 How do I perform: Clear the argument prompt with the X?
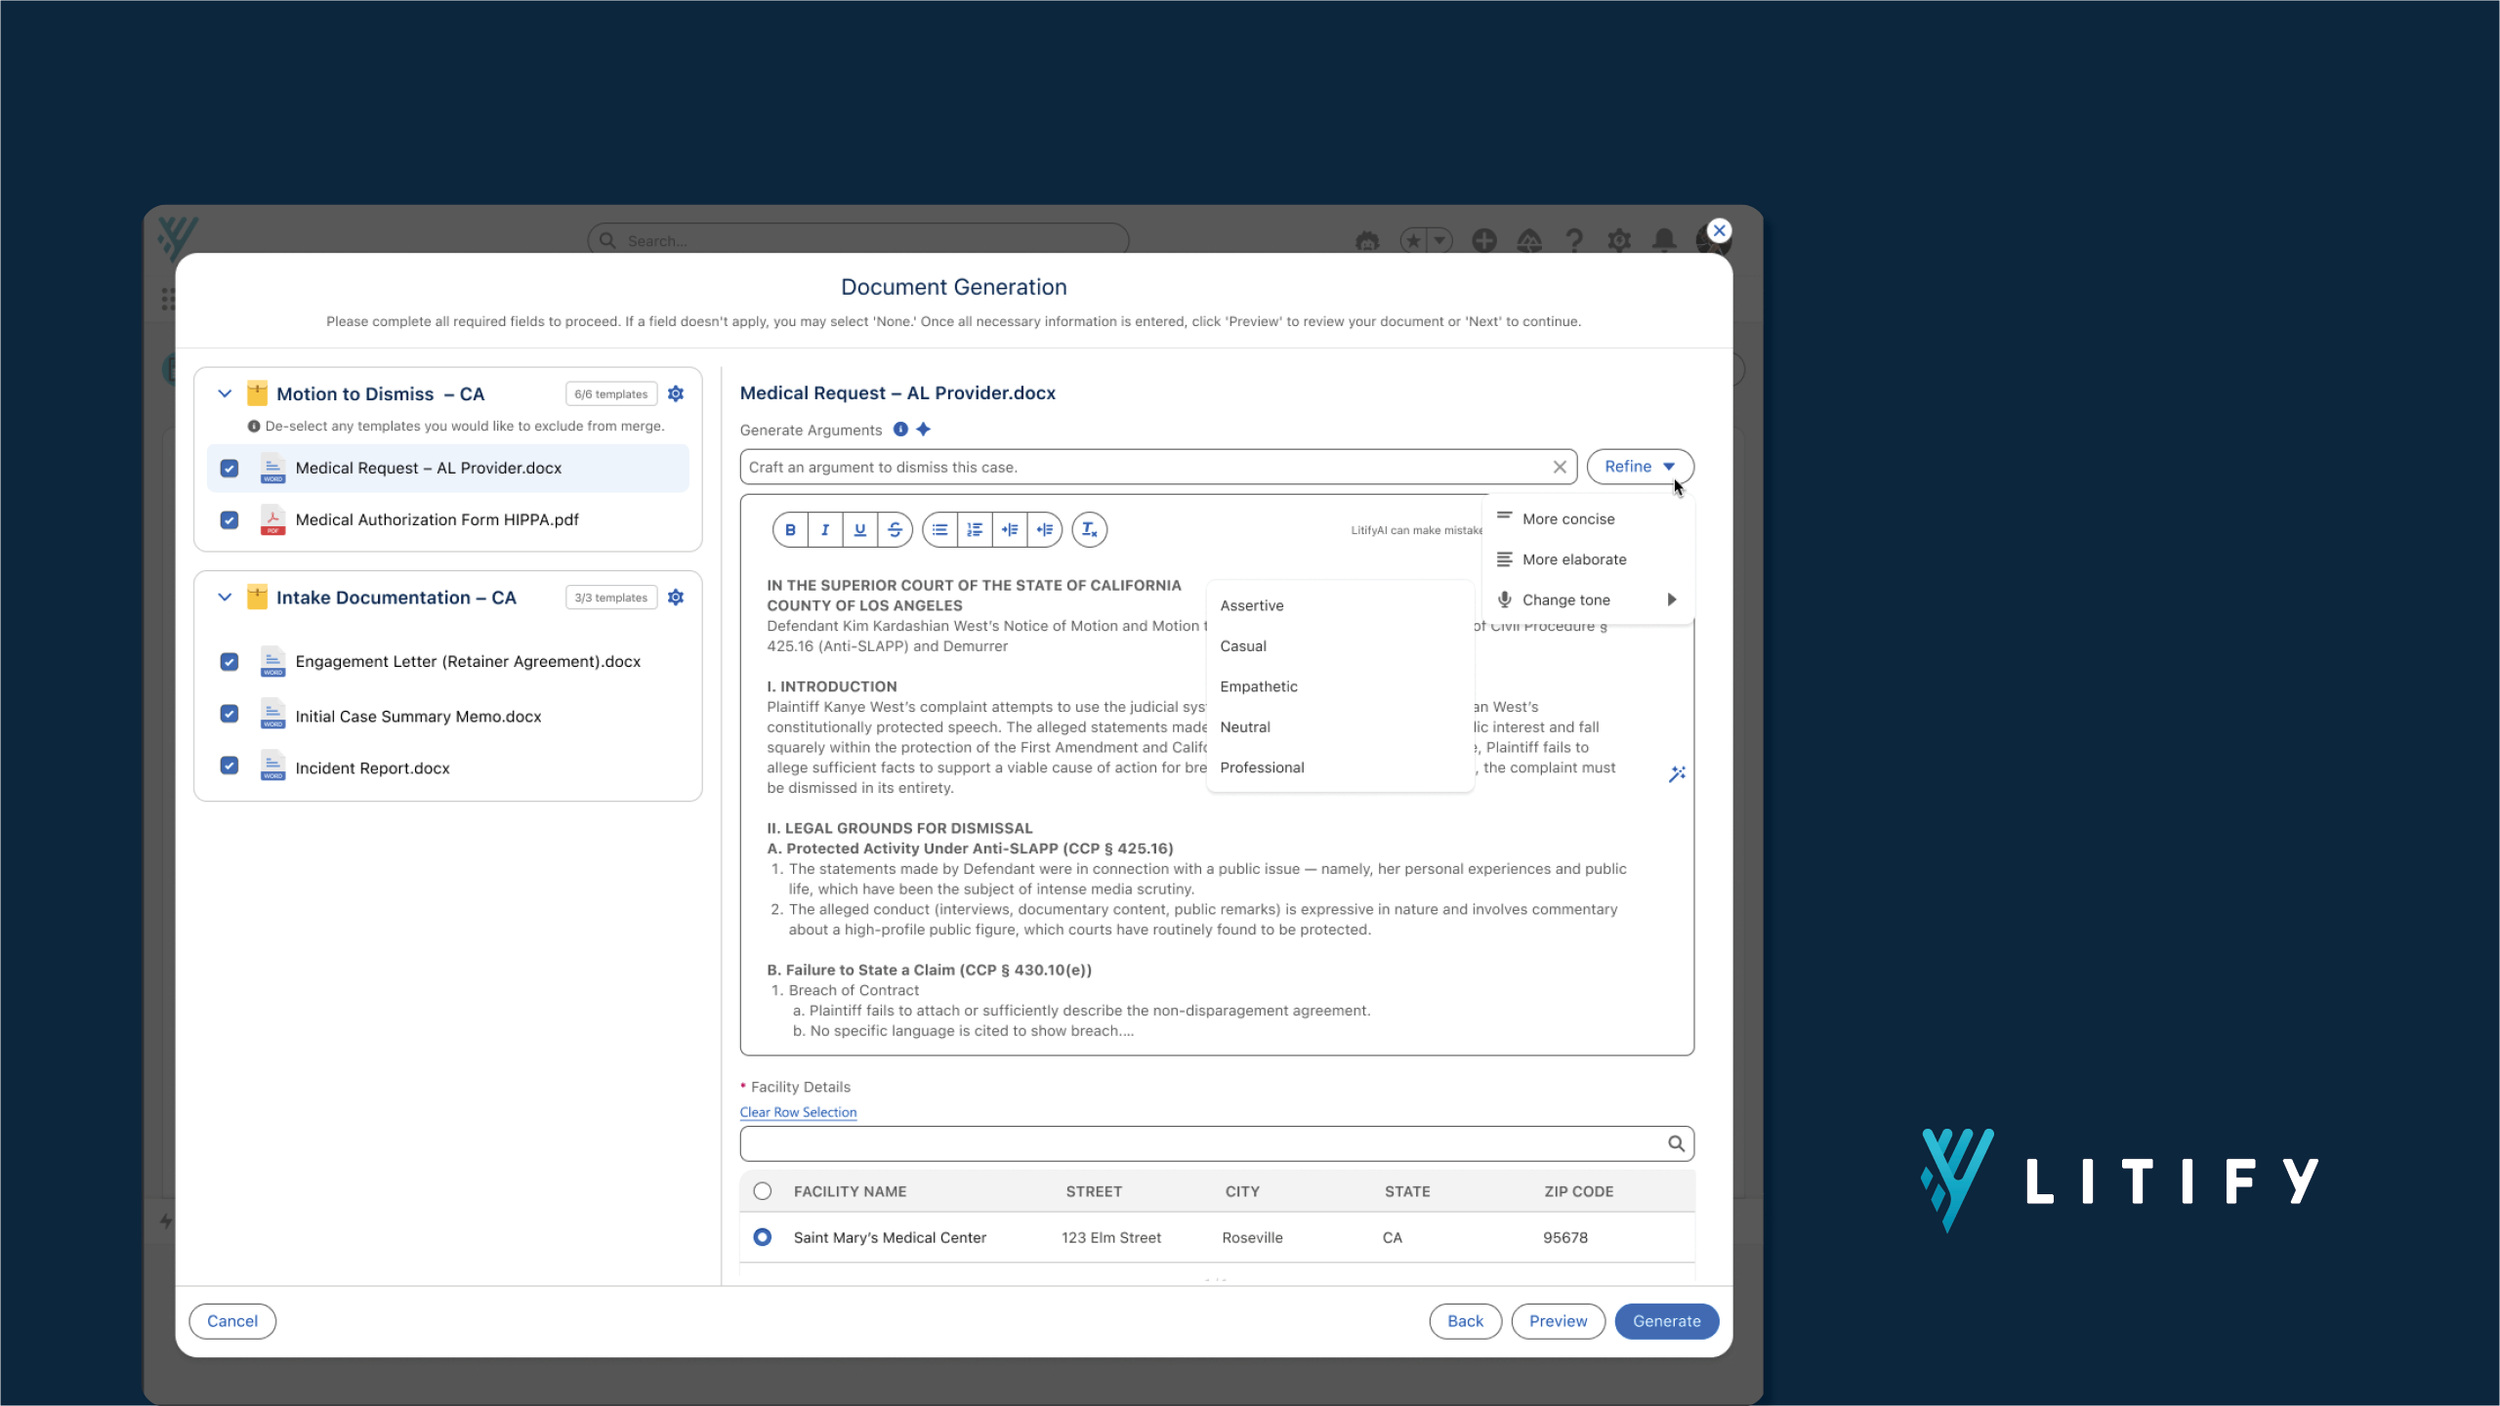tap(1559, 467)
